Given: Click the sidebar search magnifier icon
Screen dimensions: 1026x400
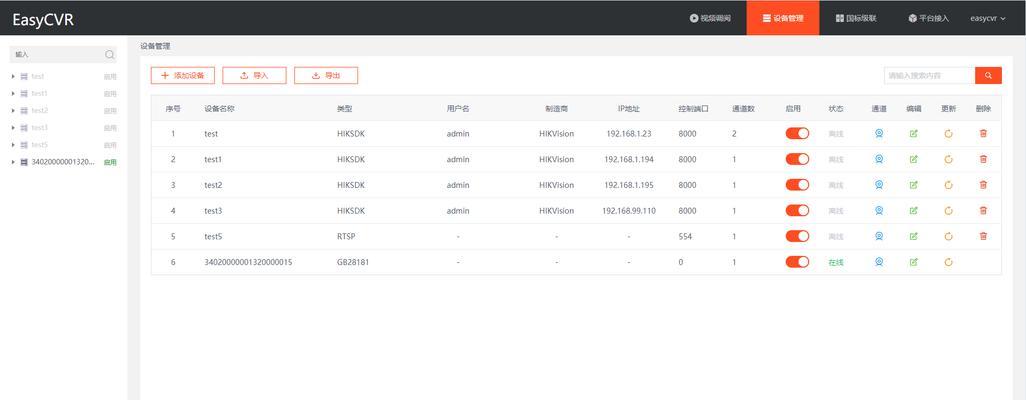Looking at the screenshot, I should tap(109, 55).
